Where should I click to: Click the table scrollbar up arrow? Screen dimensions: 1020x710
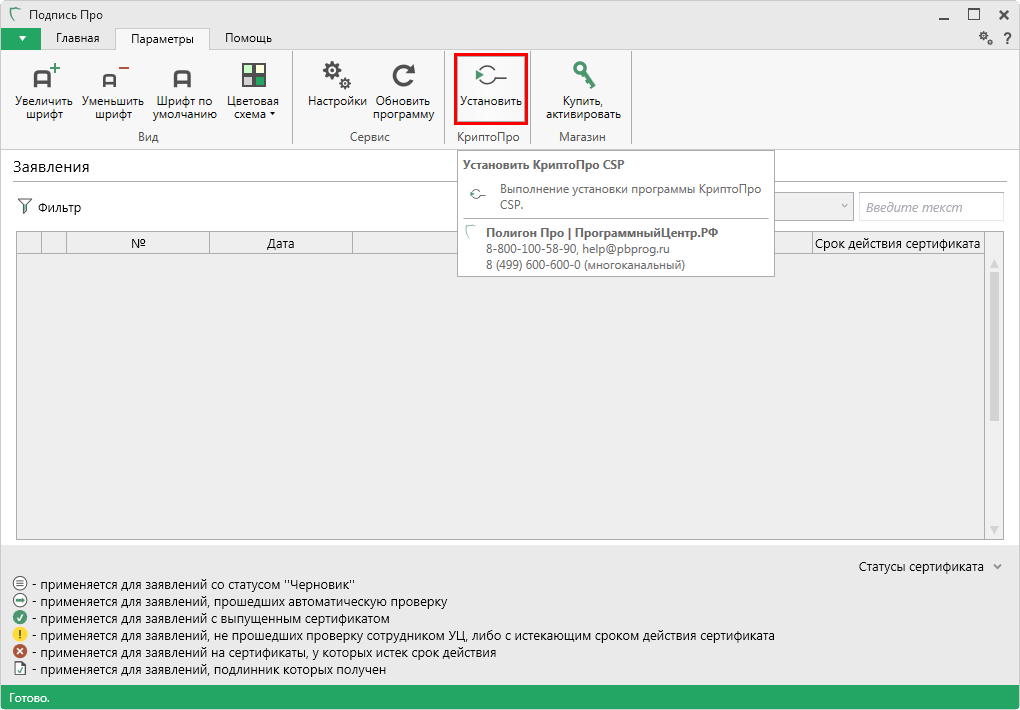pos(994,264)
